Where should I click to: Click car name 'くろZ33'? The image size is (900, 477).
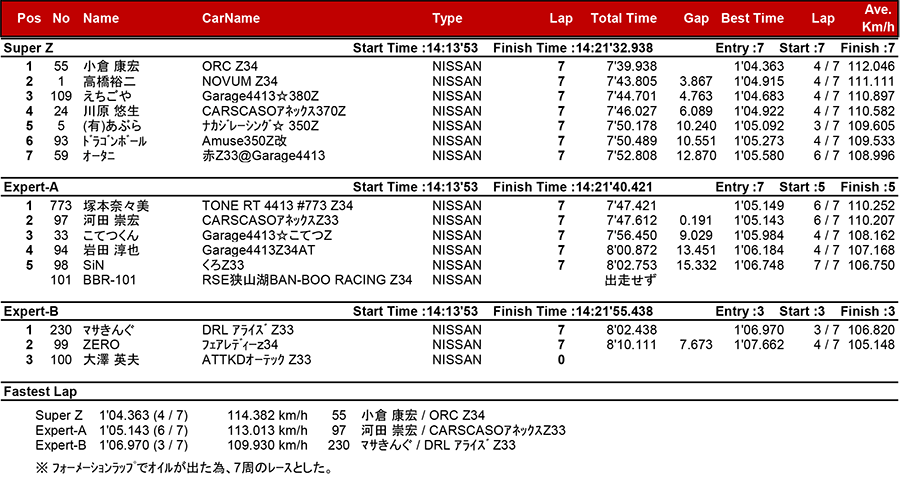click(223, 265)
